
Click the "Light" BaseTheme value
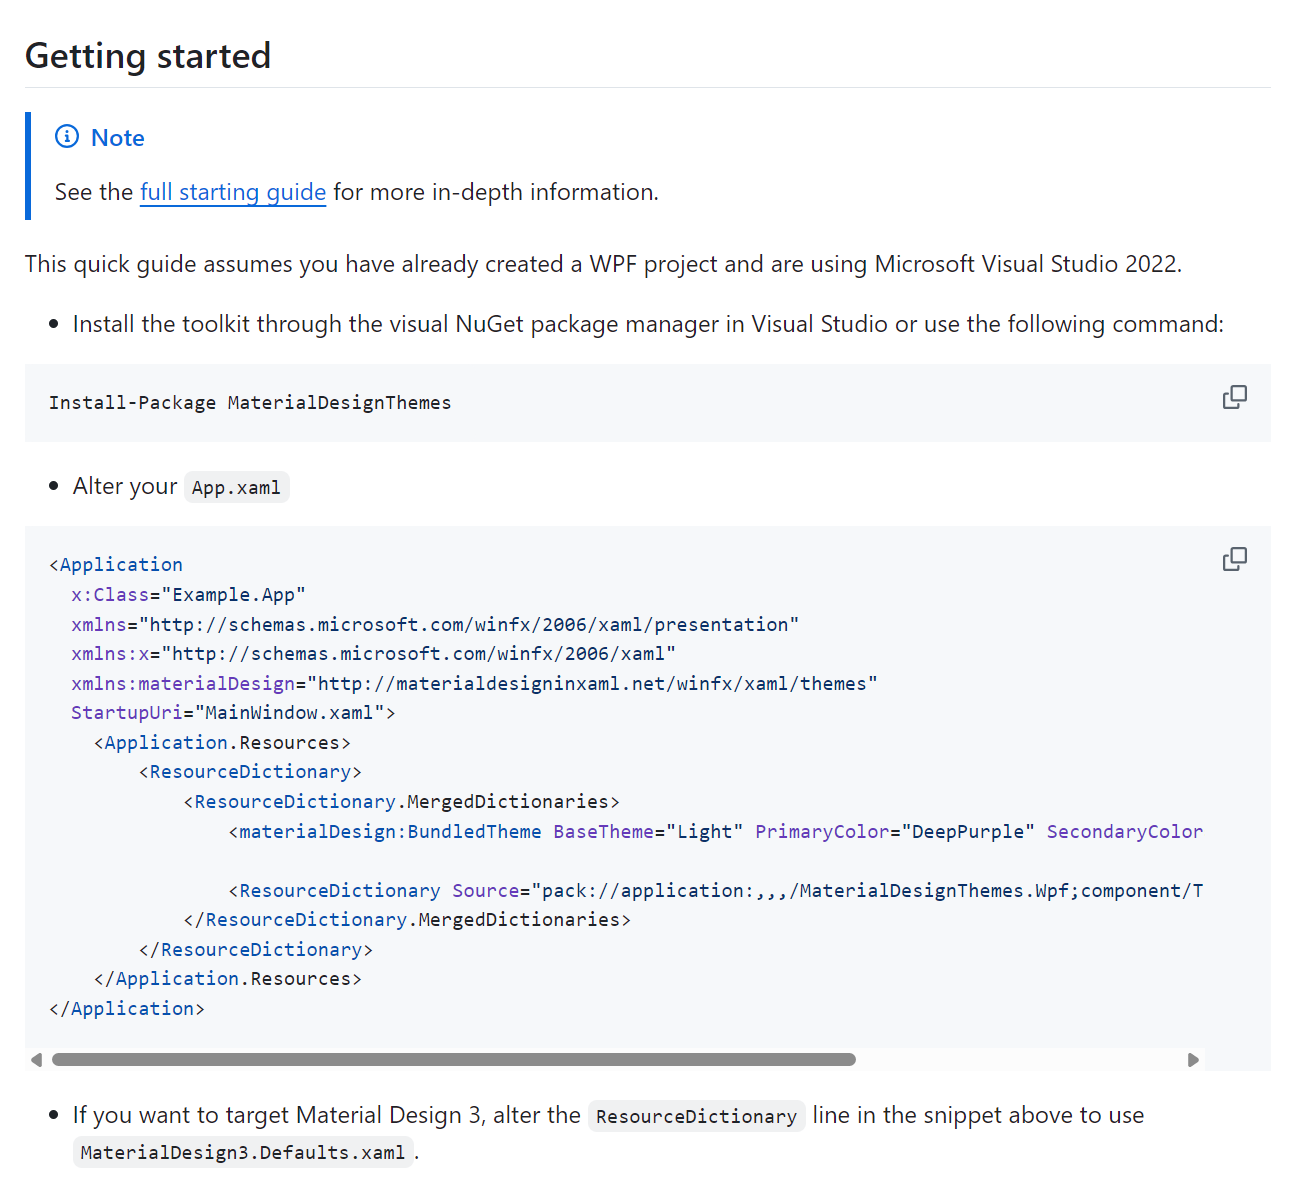(x=710, y=832)
